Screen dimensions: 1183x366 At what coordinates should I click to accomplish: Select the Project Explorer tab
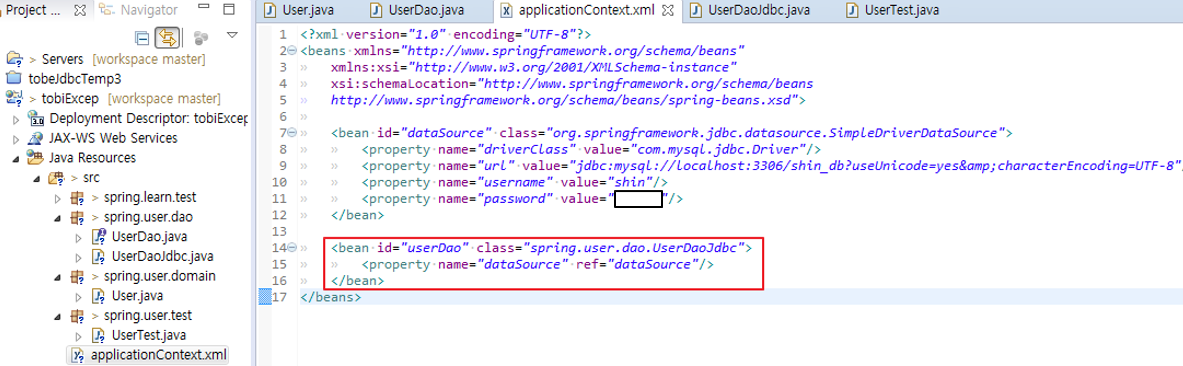pos(32,11)
